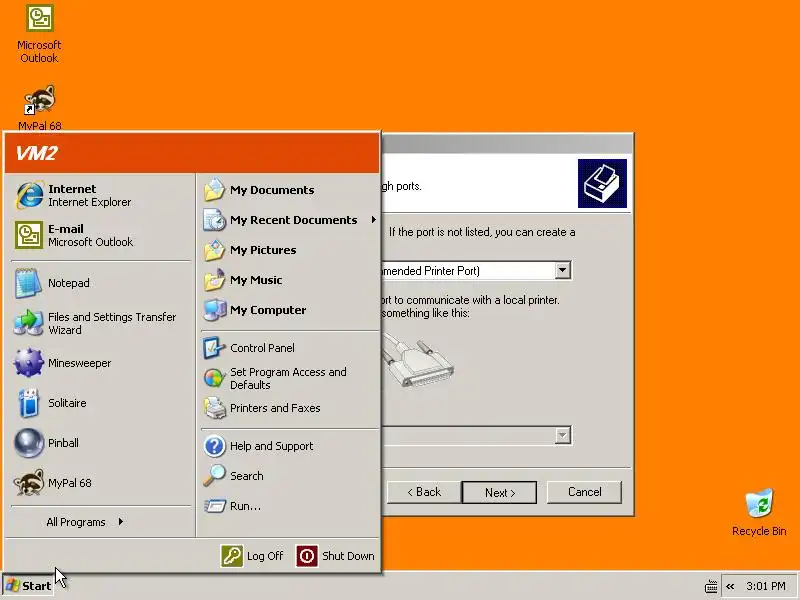Launch Pinball from the Start menu
Screen dimensions: 800x600
[x=100, y=443]
